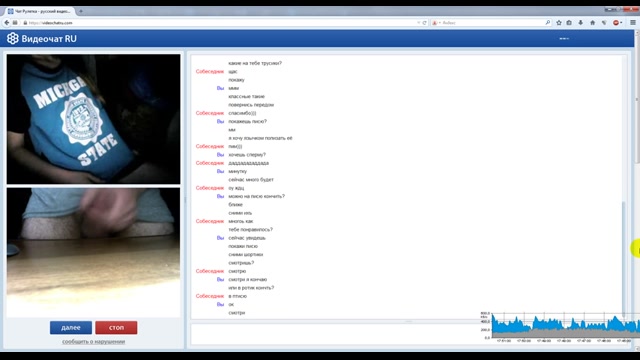This screenshot has height=360, width=640.
Task: Expand the address bar history dropdown arrow
Action: click(x=418, y=23)
